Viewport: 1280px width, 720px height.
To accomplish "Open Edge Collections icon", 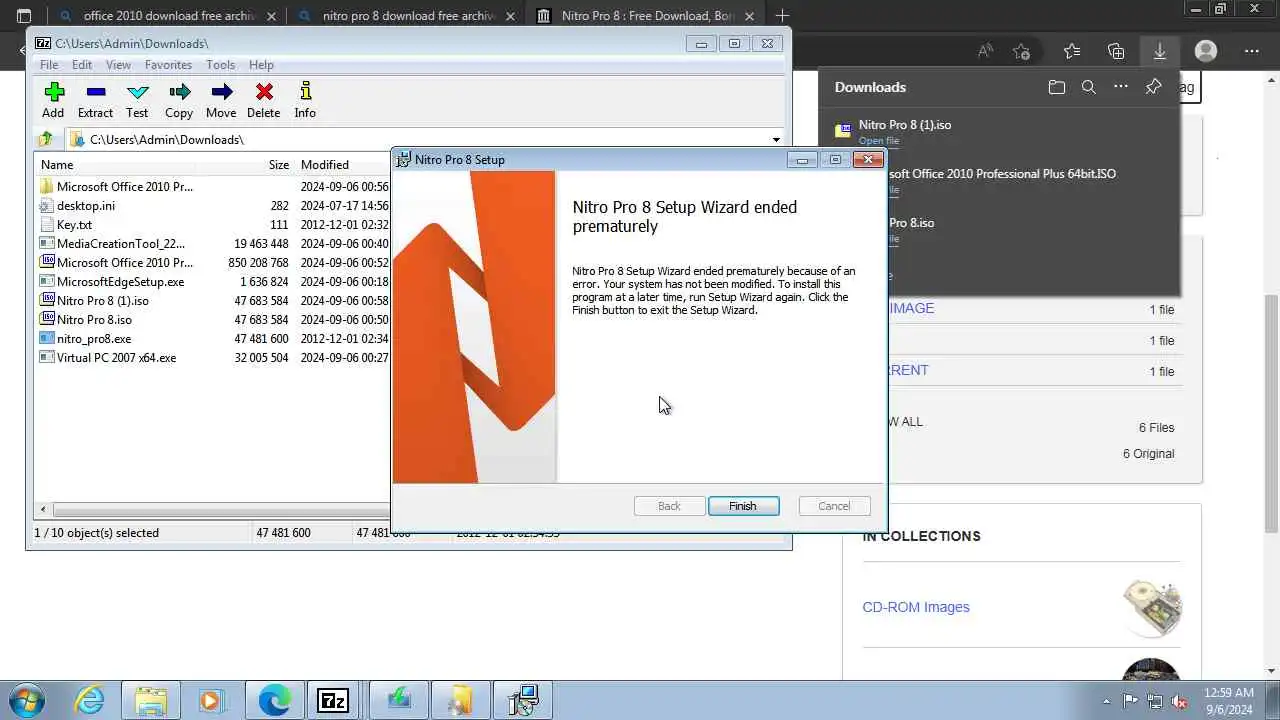I will click(x=1116, y=51).
